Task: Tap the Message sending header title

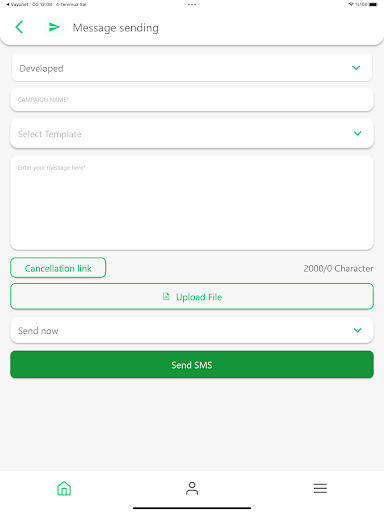Action: [x=116, y=28]
